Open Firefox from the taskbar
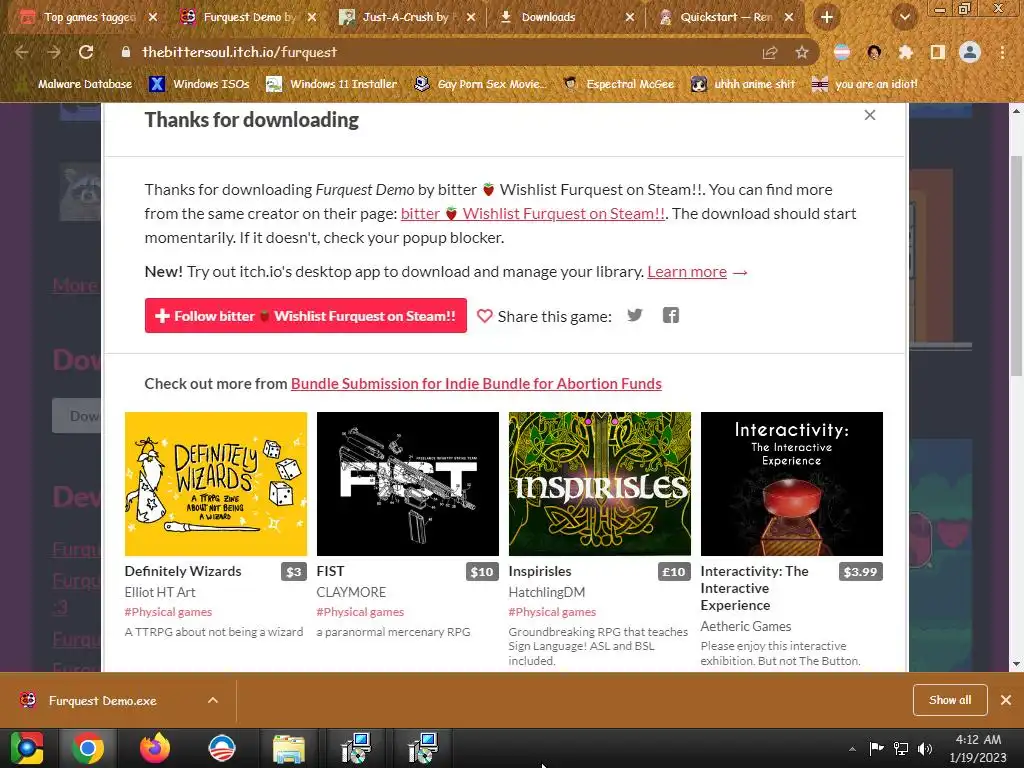 pyautogui.click(x=155, y=748)
